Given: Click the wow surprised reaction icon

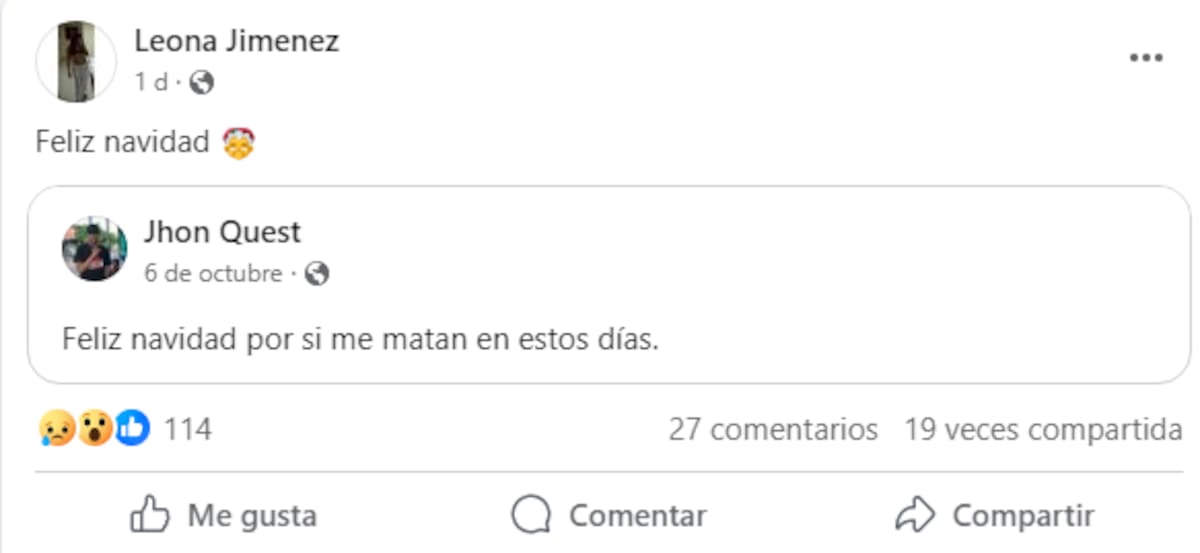Looking at the screenshot, I should tap(95, 430).
